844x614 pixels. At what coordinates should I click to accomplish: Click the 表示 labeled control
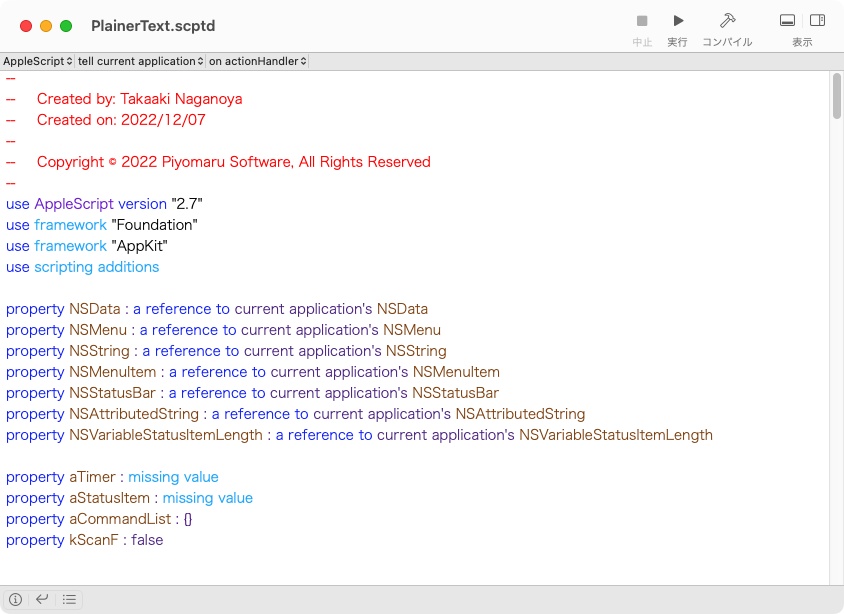802,42
